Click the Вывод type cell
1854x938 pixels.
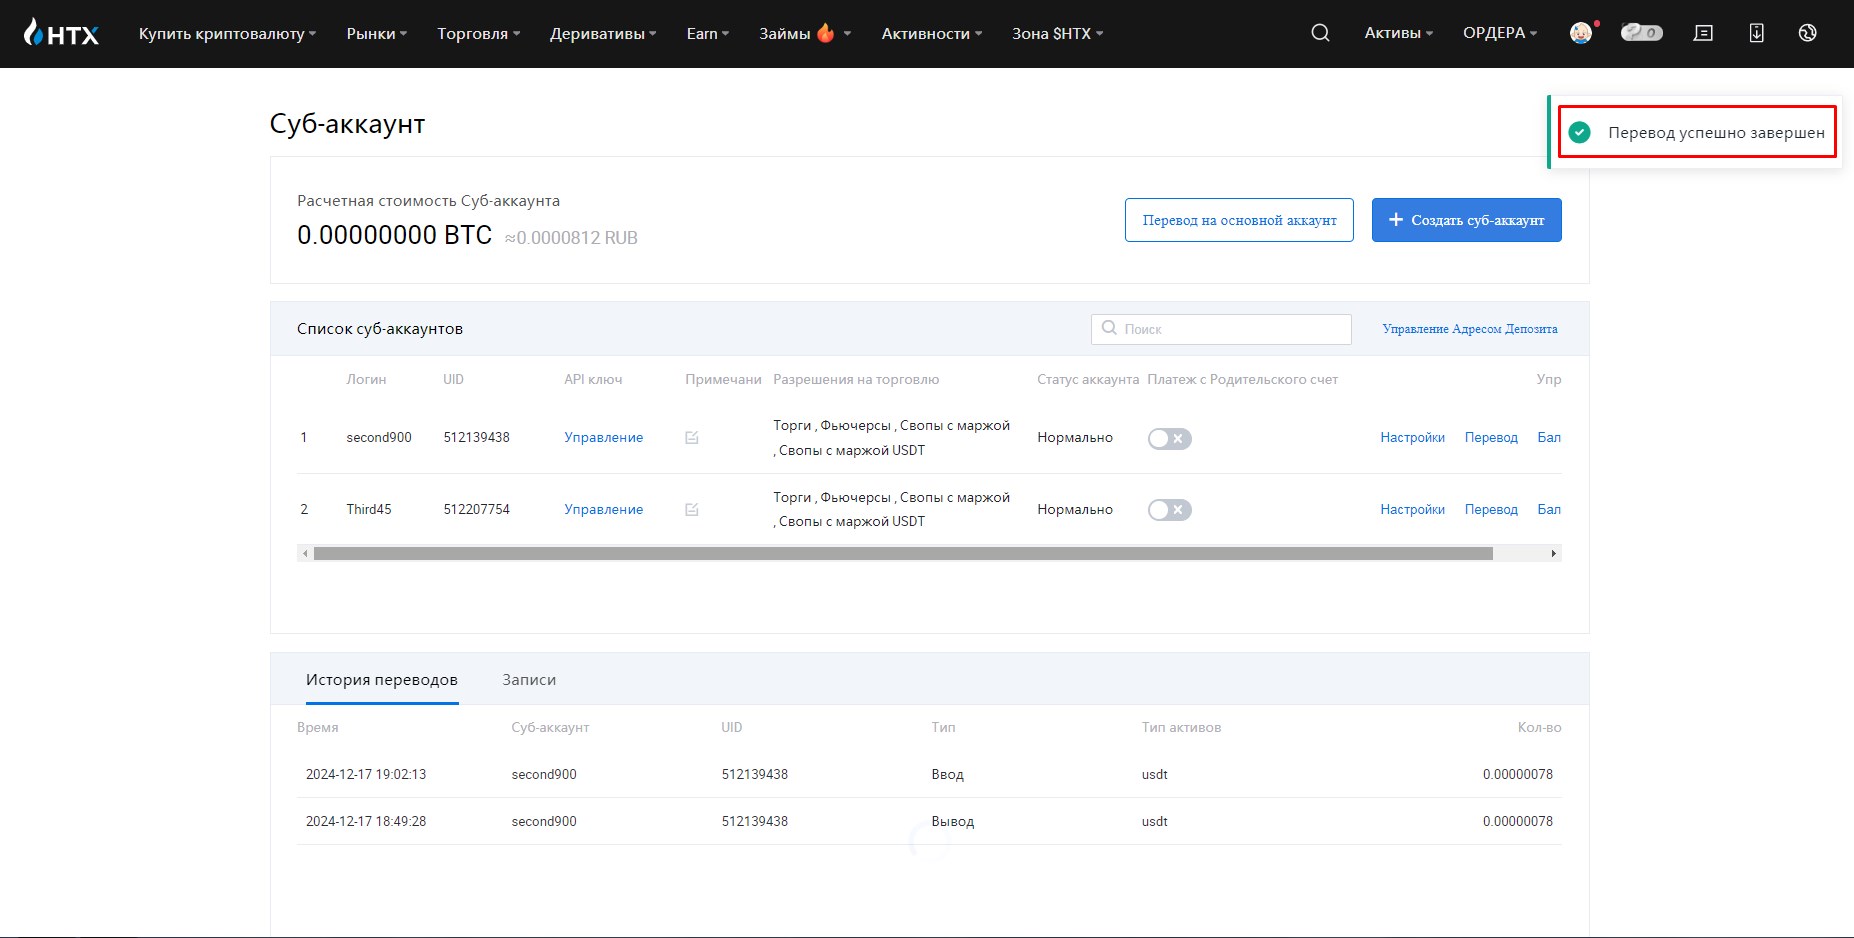952,821
